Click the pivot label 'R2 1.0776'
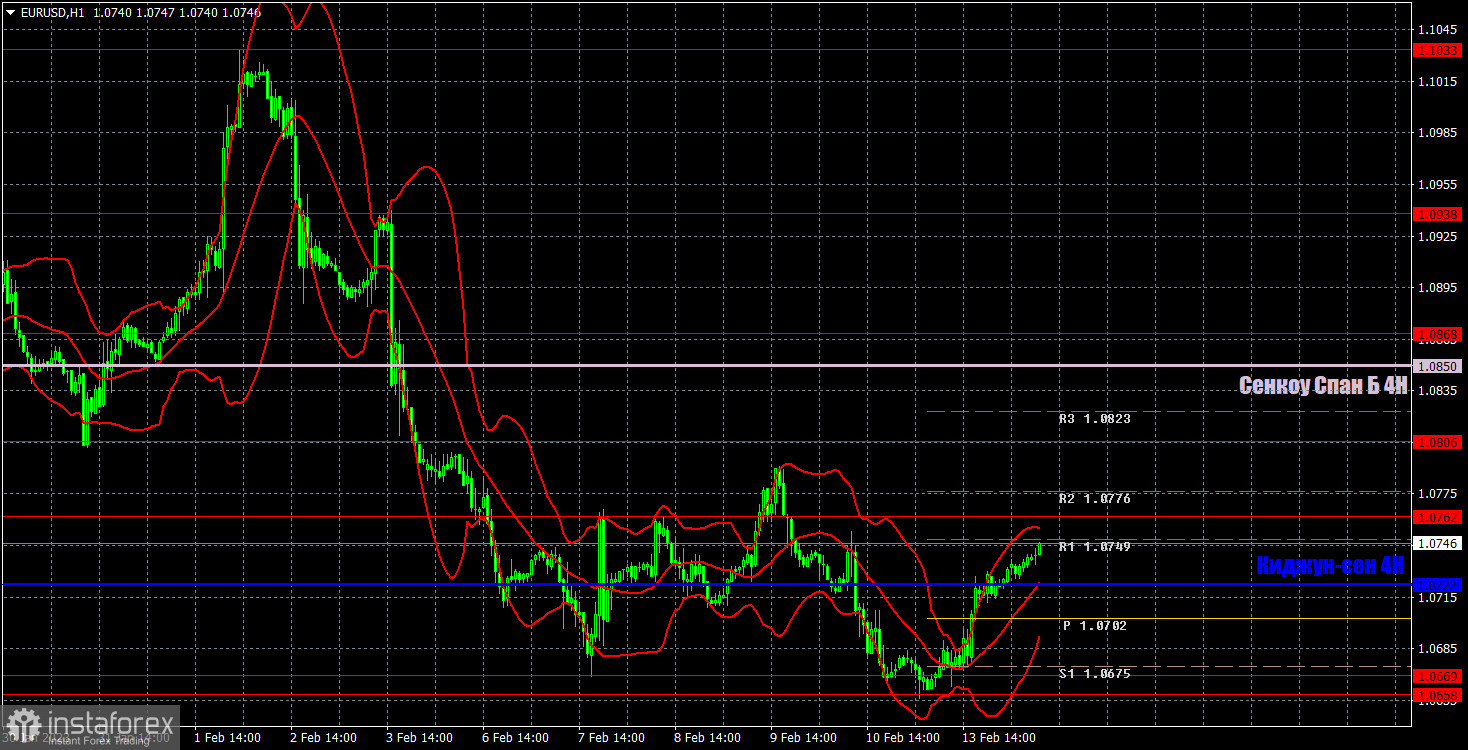1468x750 pixels. click(1095, 498)
